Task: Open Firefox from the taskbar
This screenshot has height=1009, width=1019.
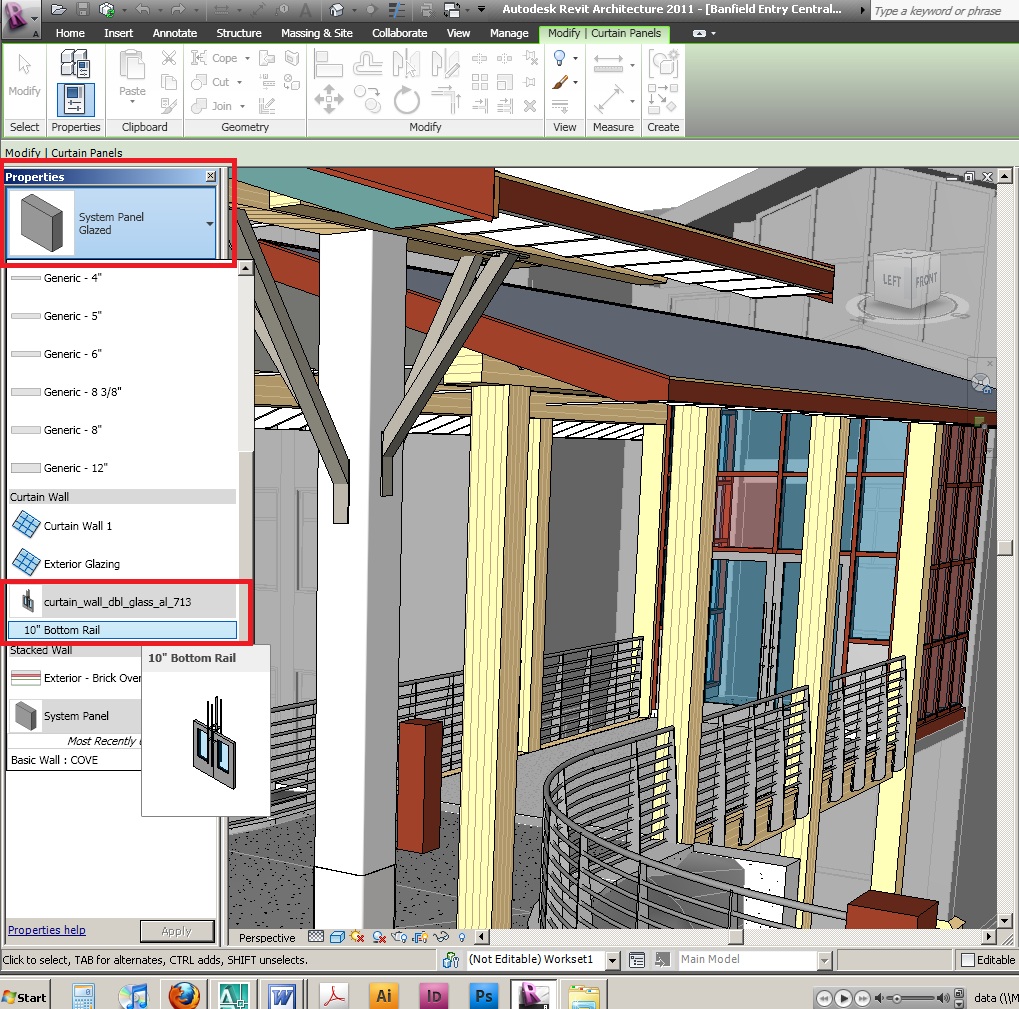Action: tap(183, 996)
